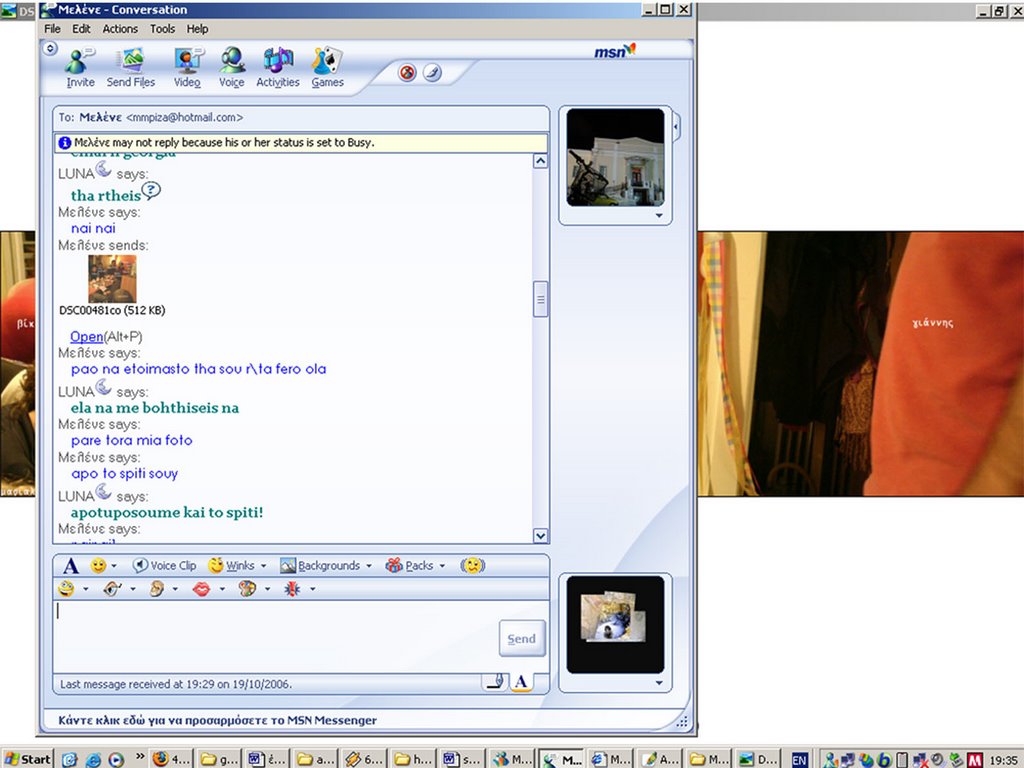Image resolution: width=1024 pixels, height=768 pixels.
Task: Click inside the message input field
Action: click(276, 635)
